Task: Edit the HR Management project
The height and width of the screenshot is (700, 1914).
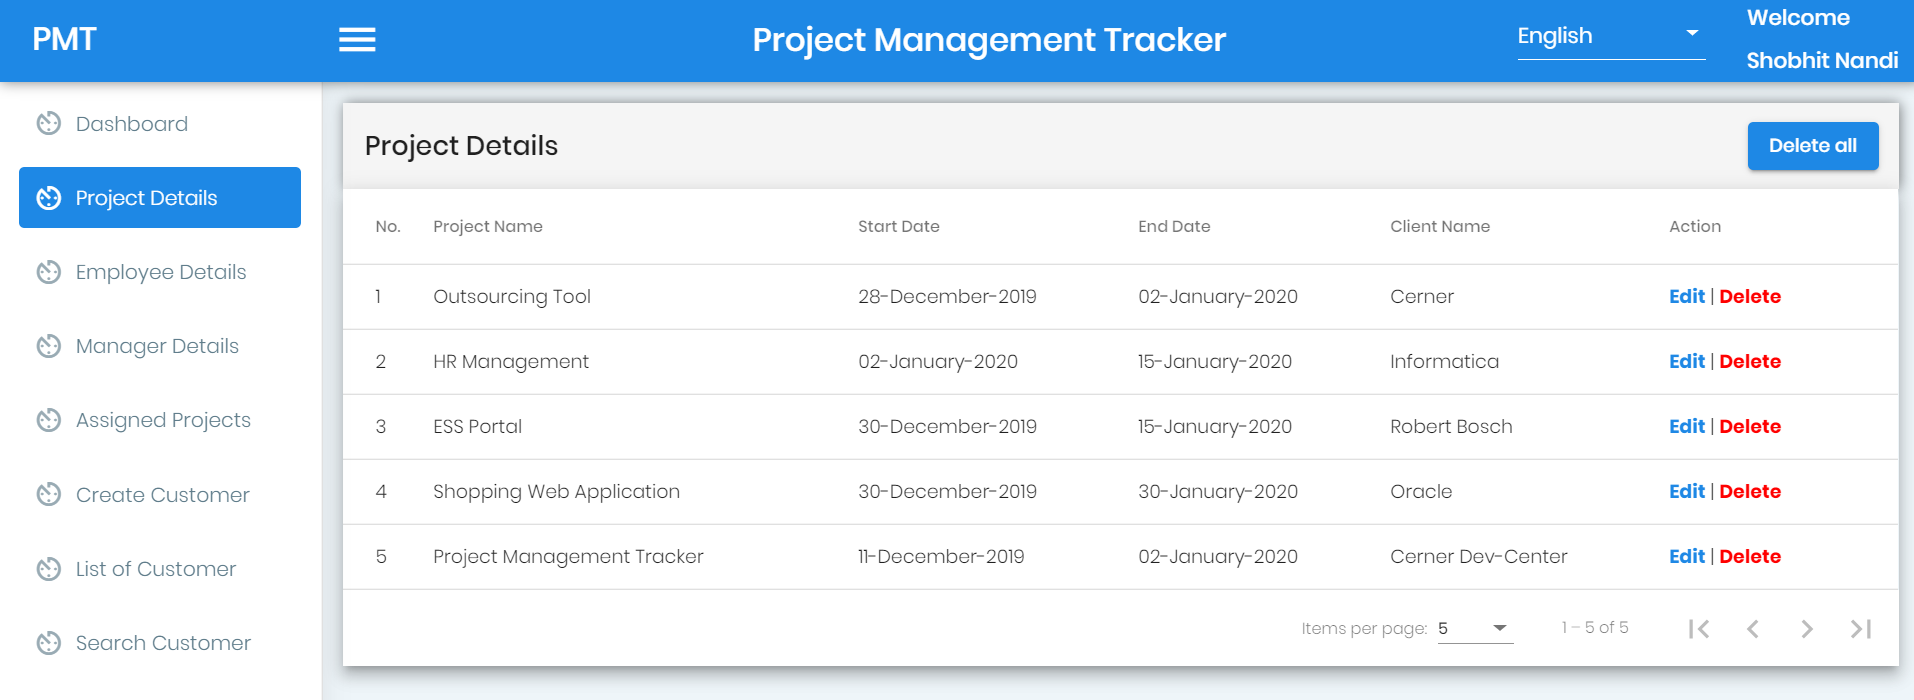Action: coord(1687,361)
